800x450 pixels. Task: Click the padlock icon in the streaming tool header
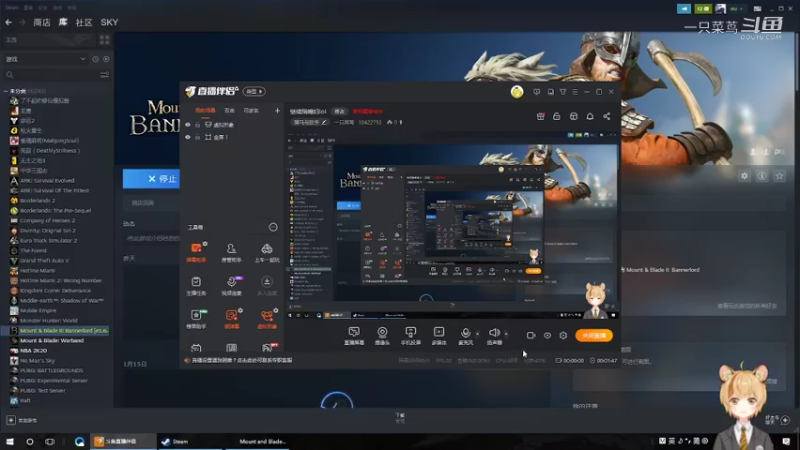pos(557,116)
